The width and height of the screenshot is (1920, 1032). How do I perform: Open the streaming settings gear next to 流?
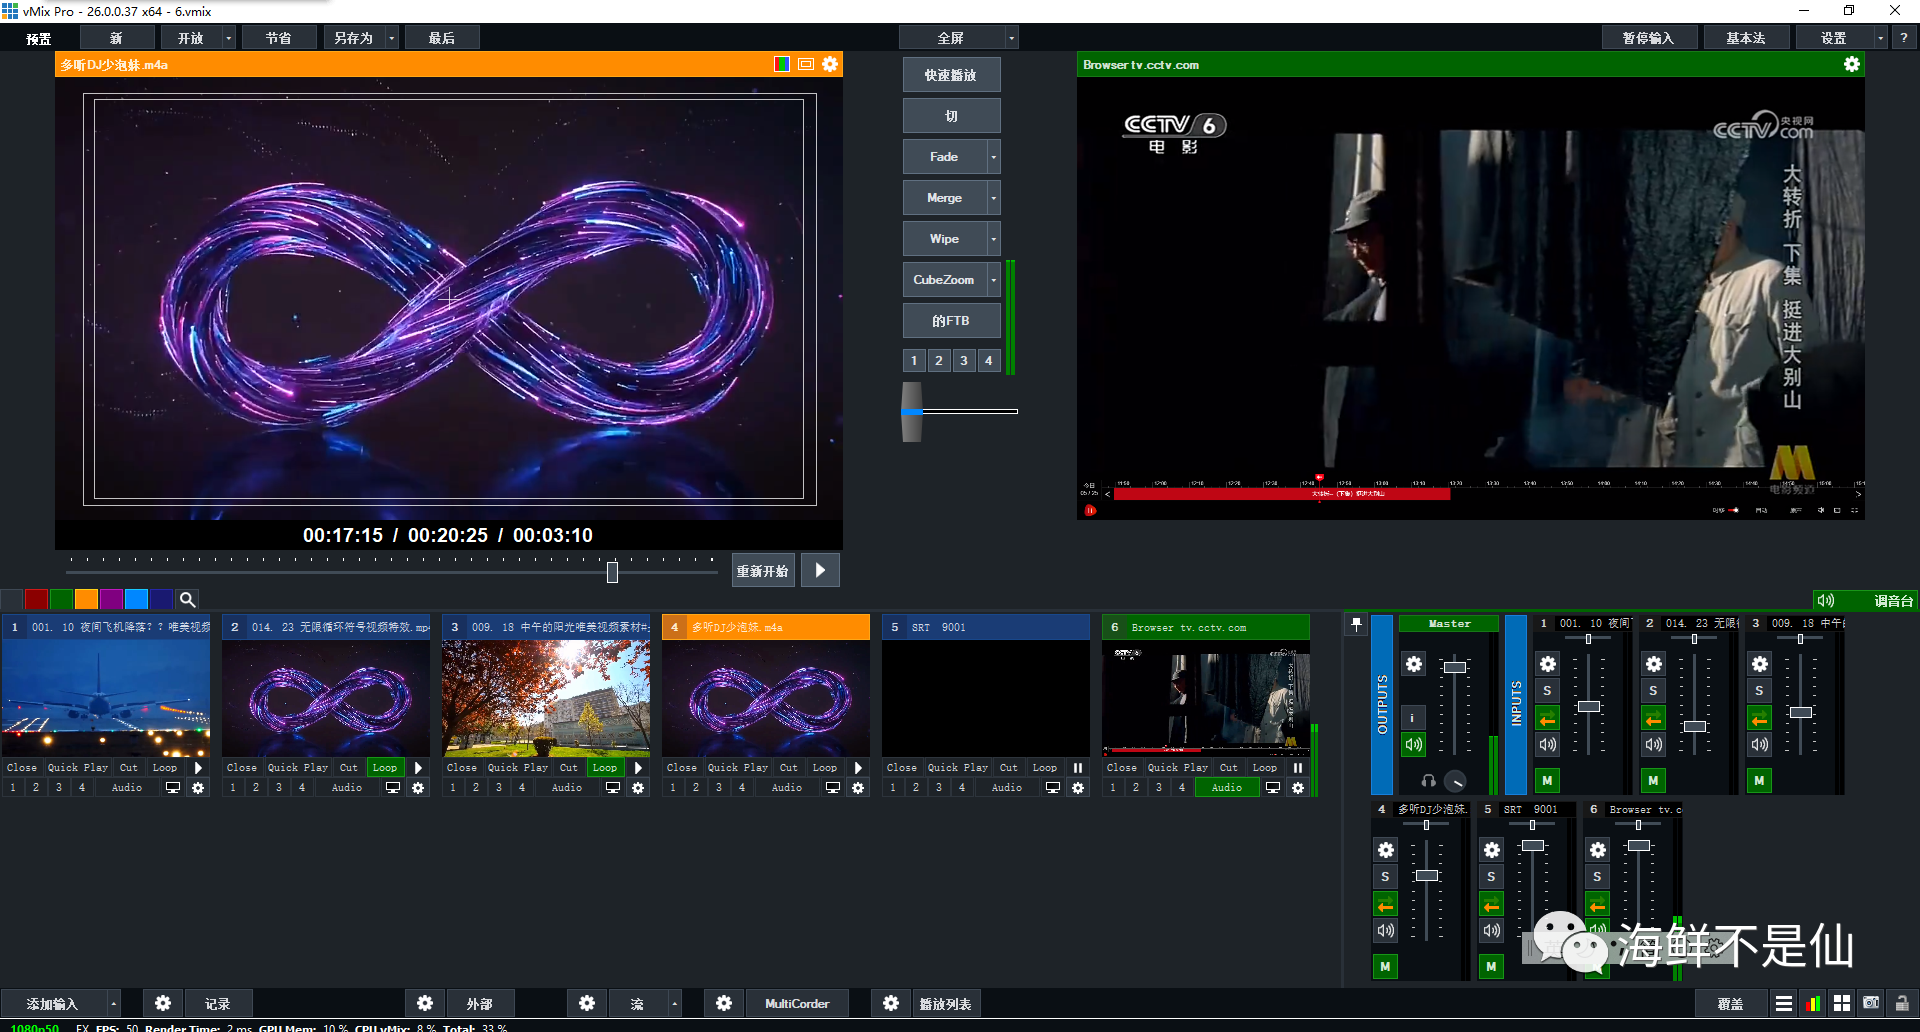(587, 1003)
